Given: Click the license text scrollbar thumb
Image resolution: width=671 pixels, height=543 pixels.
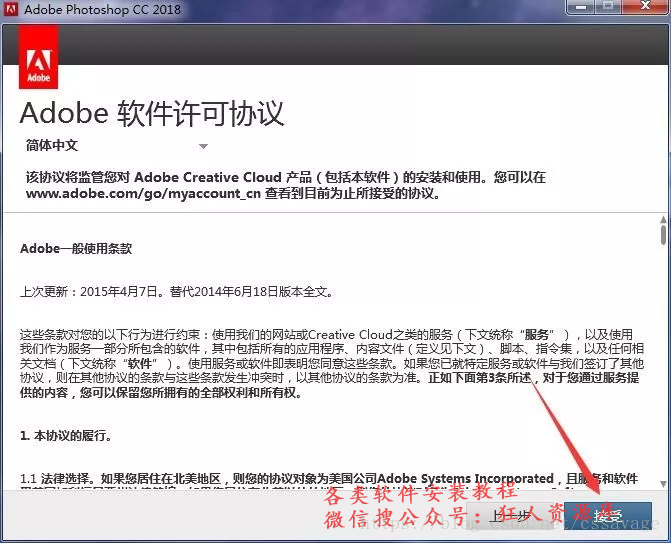Looking at the screenshot, I should click(663, 235).
